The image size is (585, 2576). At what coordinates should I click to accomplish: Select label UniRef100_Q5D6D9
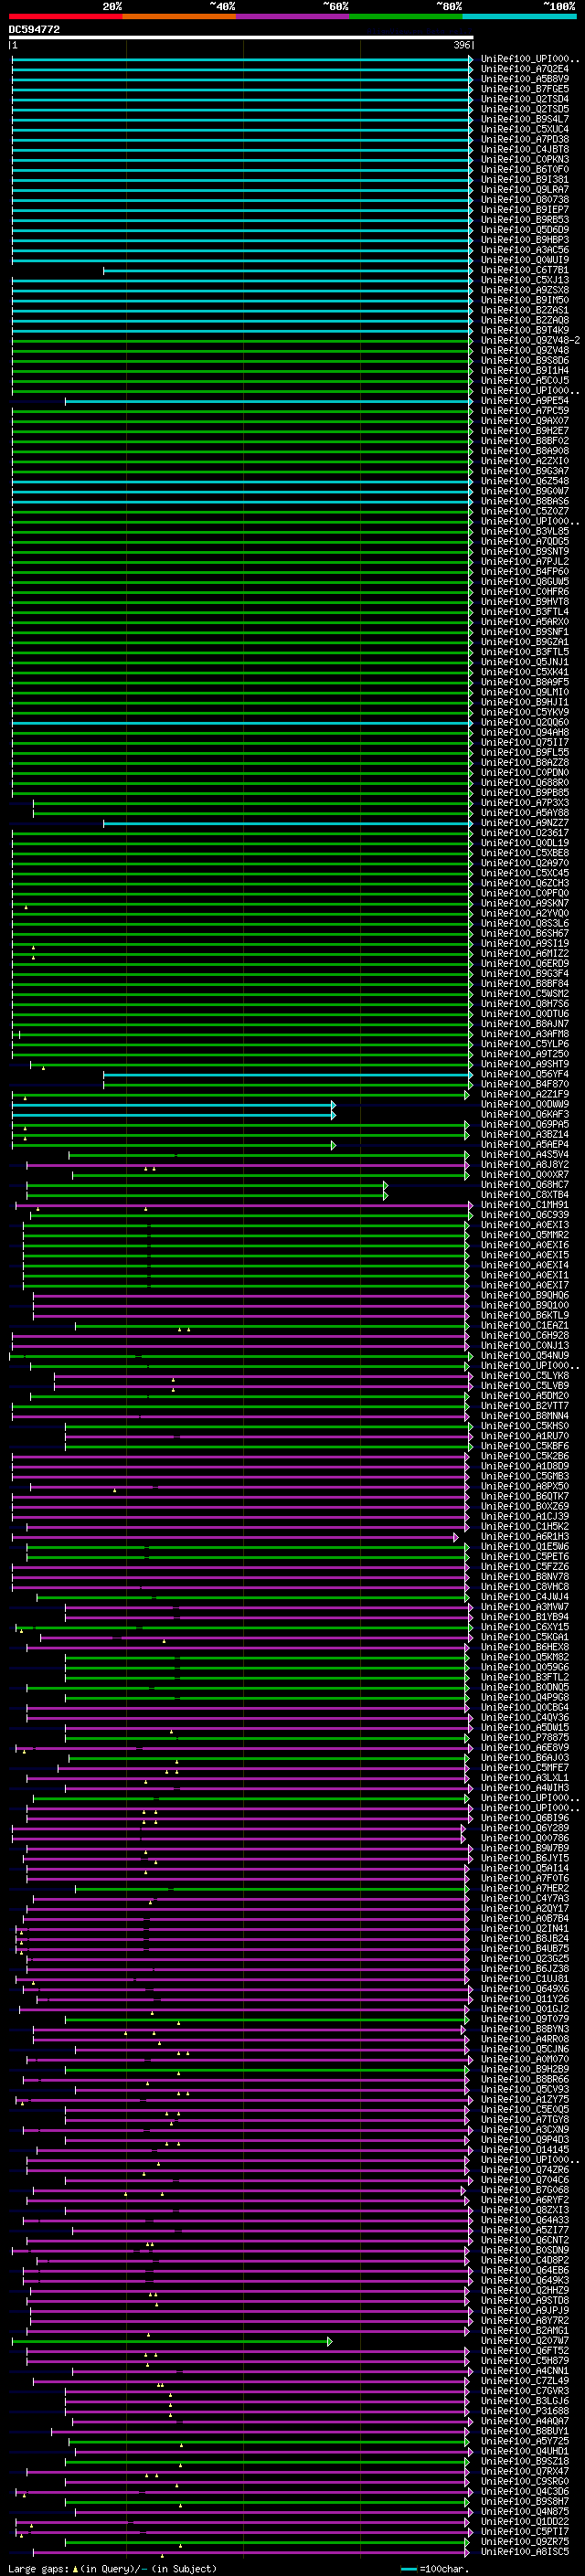point(525,230)
